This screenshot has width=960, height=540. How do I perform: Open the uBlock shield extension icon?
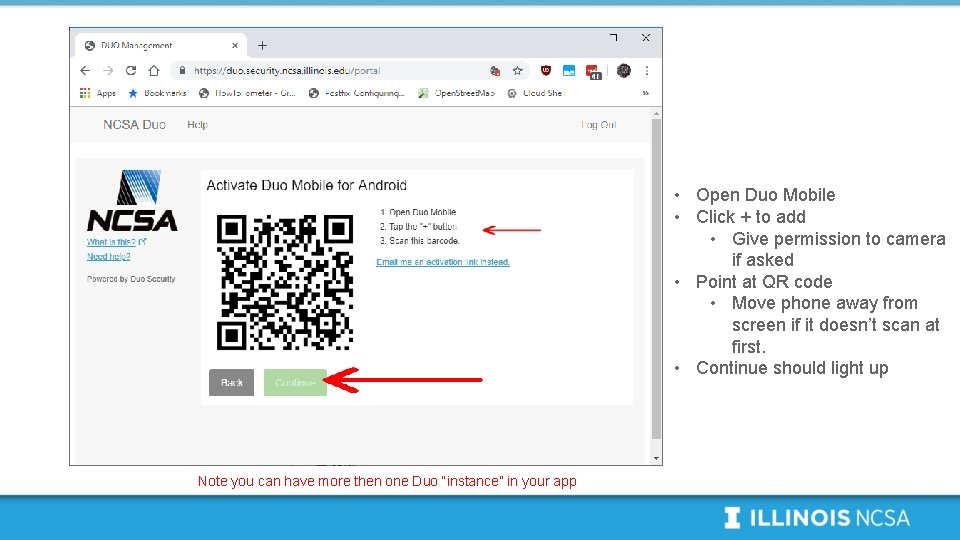[x=546, y=70]
